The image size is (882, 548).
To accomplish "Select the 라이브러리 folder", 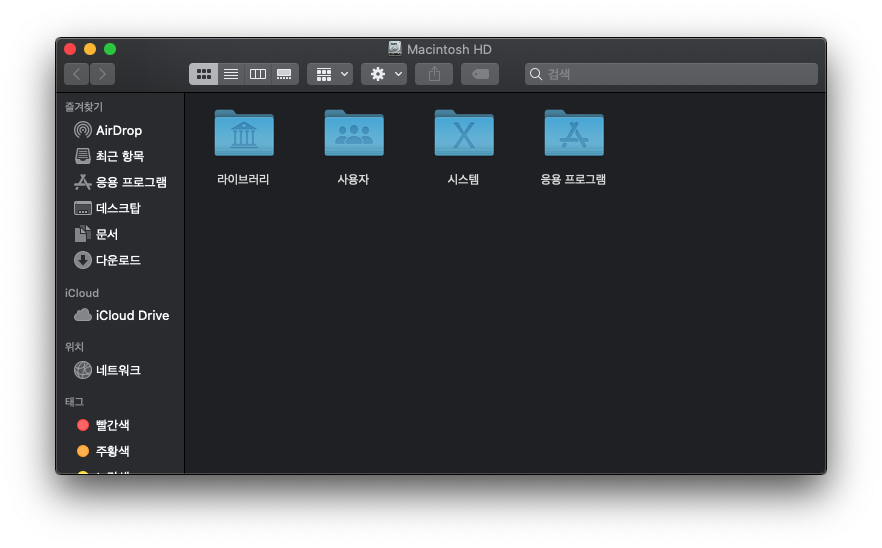I will click(244, 133).
